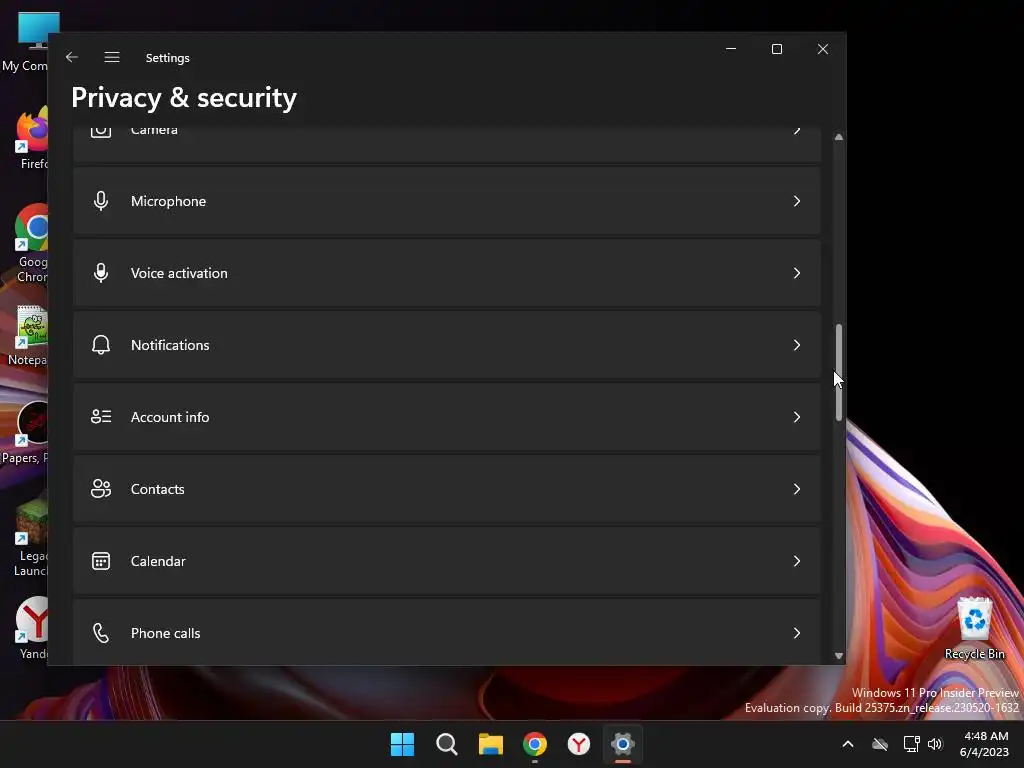Click the volume speaker tray icon
The width and height of the screenshot is (1024, 768).
point(935,744)
